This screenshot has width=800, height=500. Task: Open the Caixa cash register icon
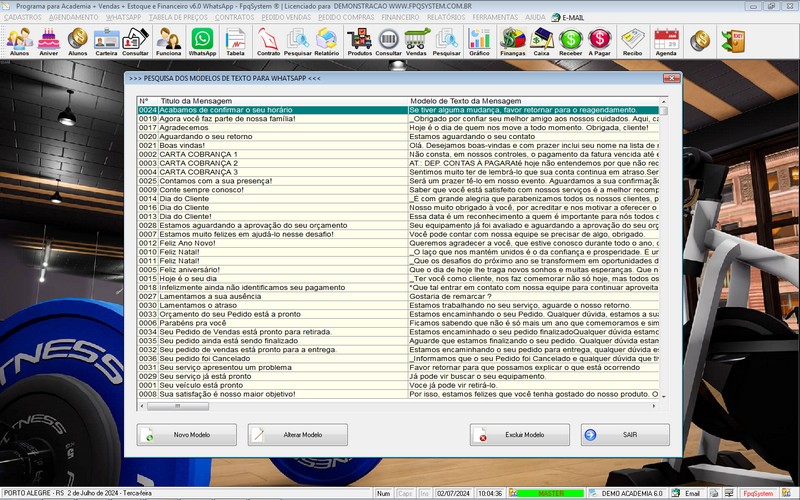pyautogui.click(x=541, y=41)
